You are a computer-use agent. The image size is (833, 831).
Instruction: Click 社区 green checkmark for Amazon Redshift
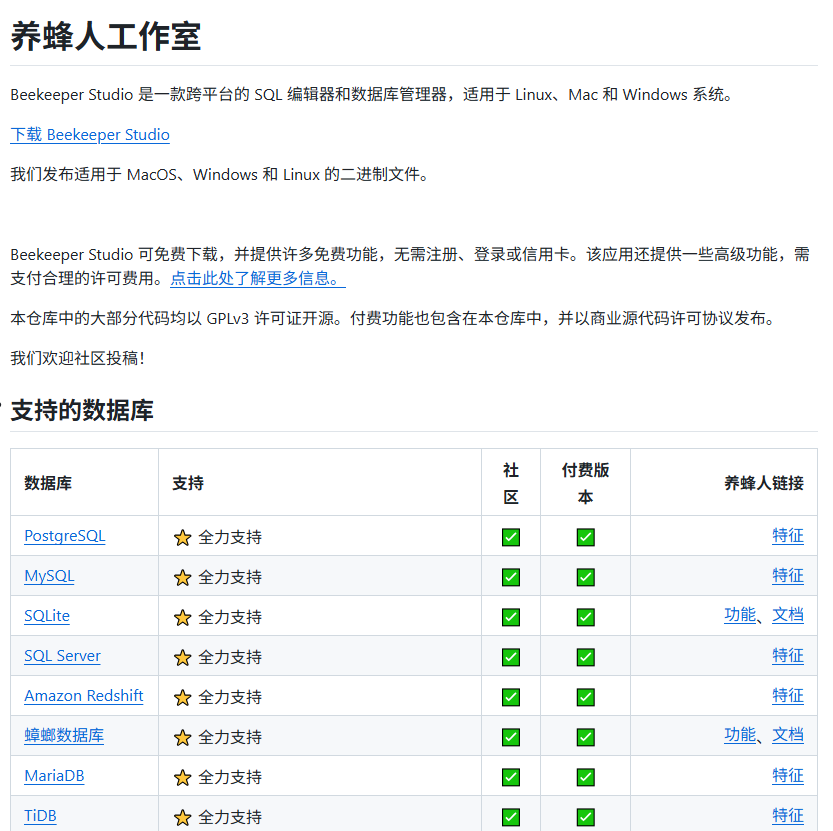511,697
